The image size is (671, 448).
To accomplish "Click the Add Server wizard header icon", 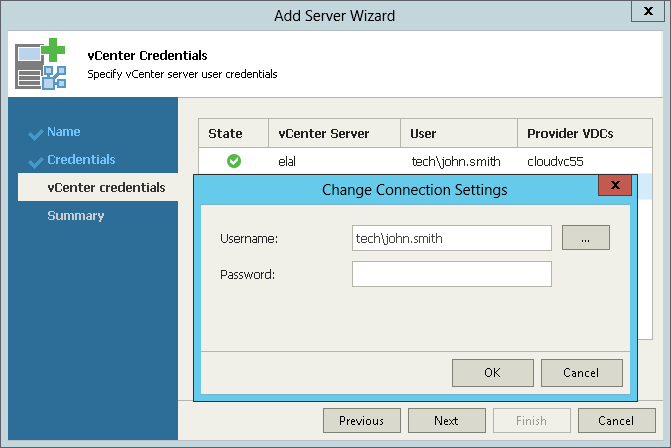I will [x=41, y=64].
